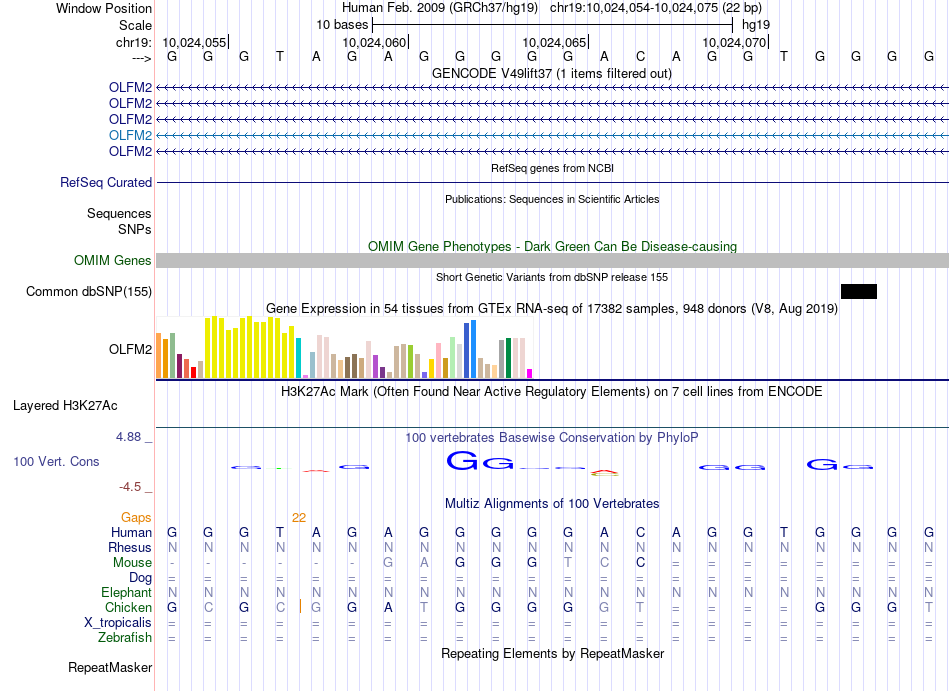950x691 pixels.
Task: Click the light-blue OLFM2 transcript label
Action: coord(130,135)
